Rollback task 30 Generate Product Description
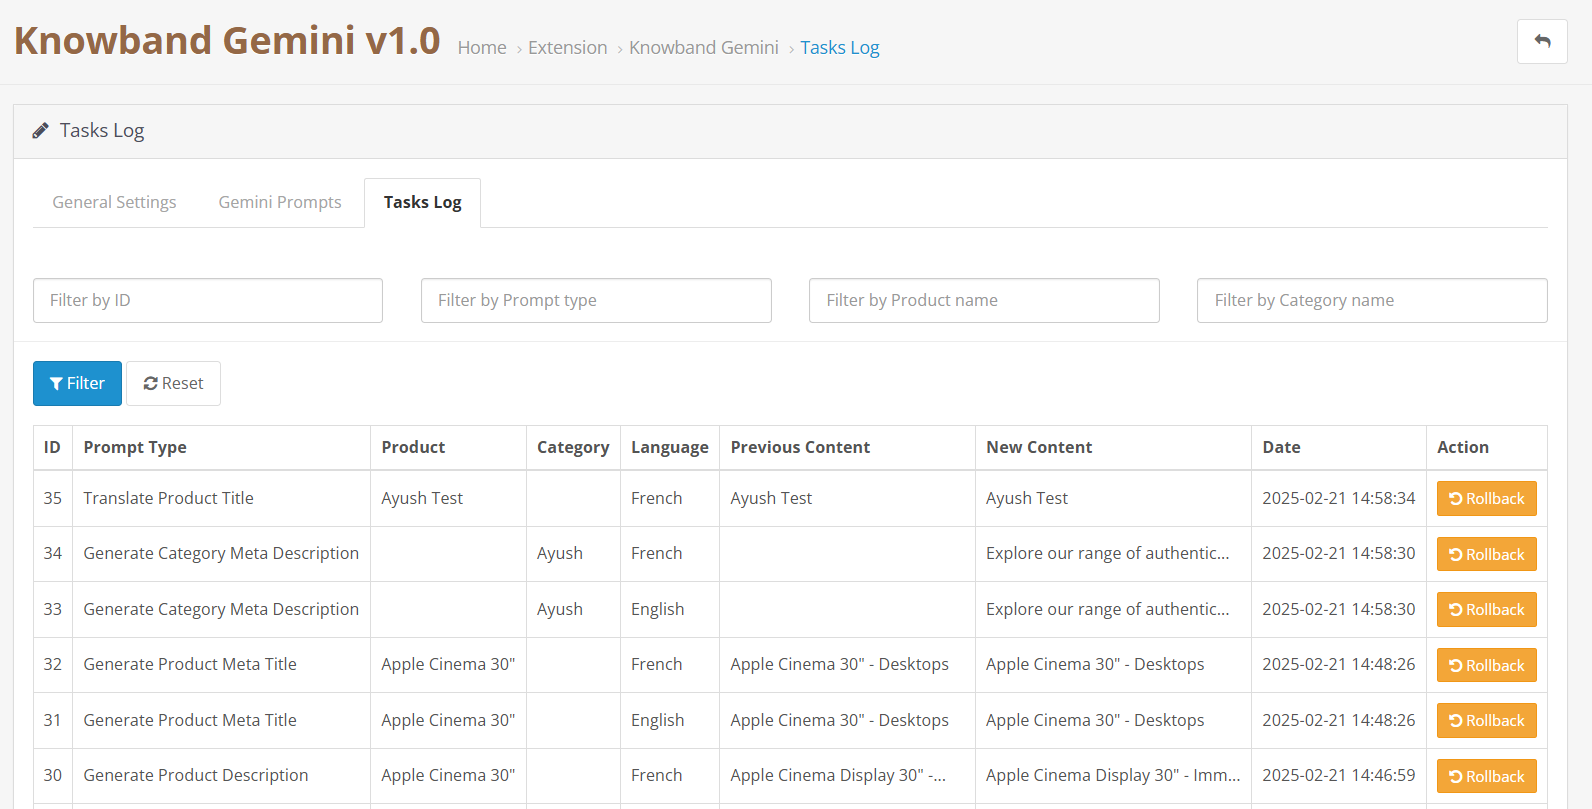This screenshot has width=1592, height=809. click(x=1486, y=776)
